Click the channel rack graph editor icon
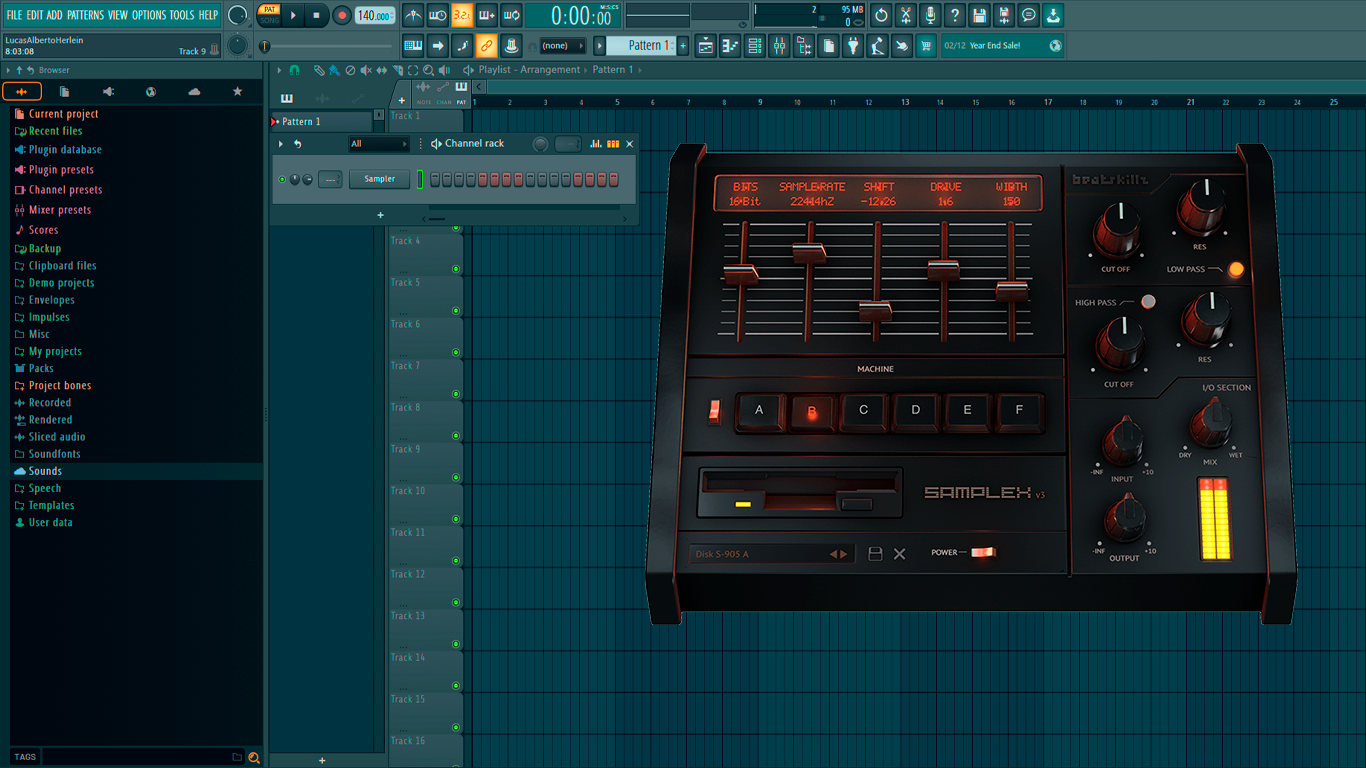 (x=596, y=144)
